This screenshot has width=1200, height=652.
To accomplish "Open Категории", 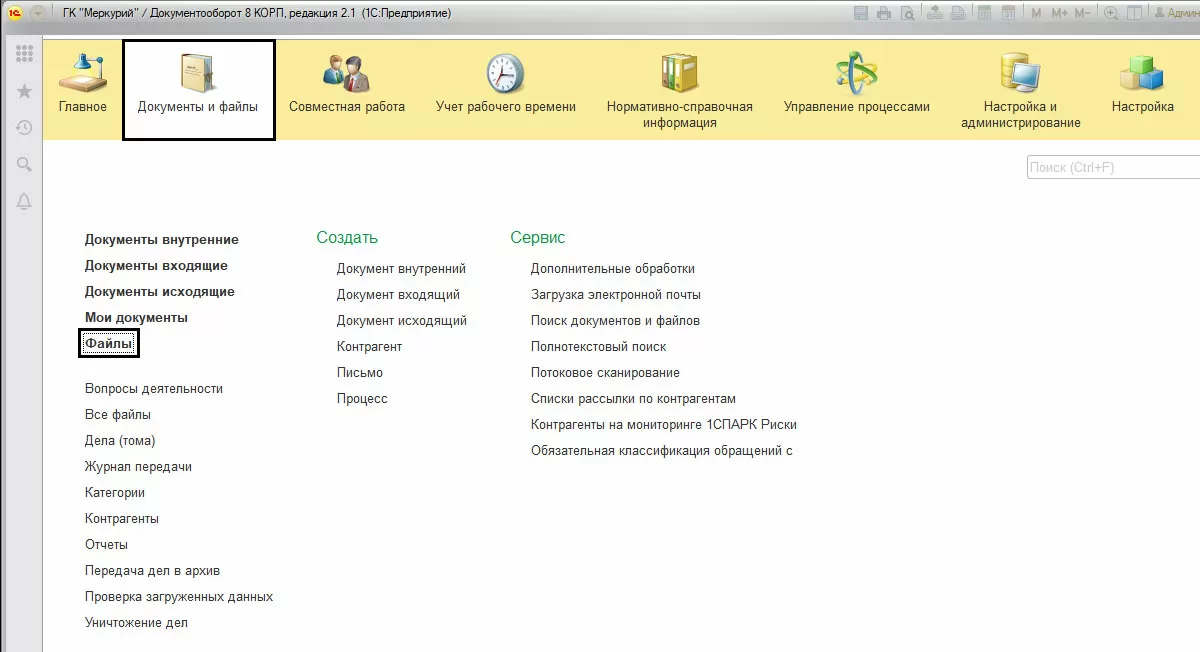I will point(115,493).
